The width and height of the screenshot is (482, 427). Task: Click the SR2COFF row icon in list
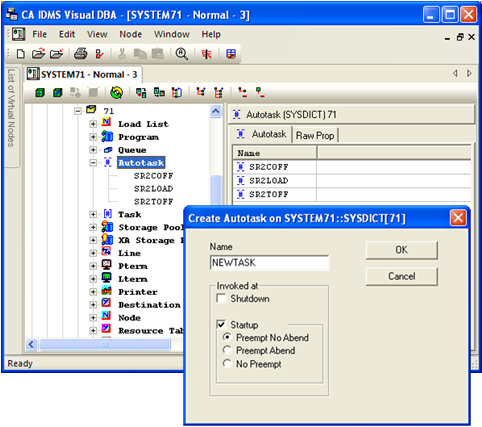coord(240,167)
